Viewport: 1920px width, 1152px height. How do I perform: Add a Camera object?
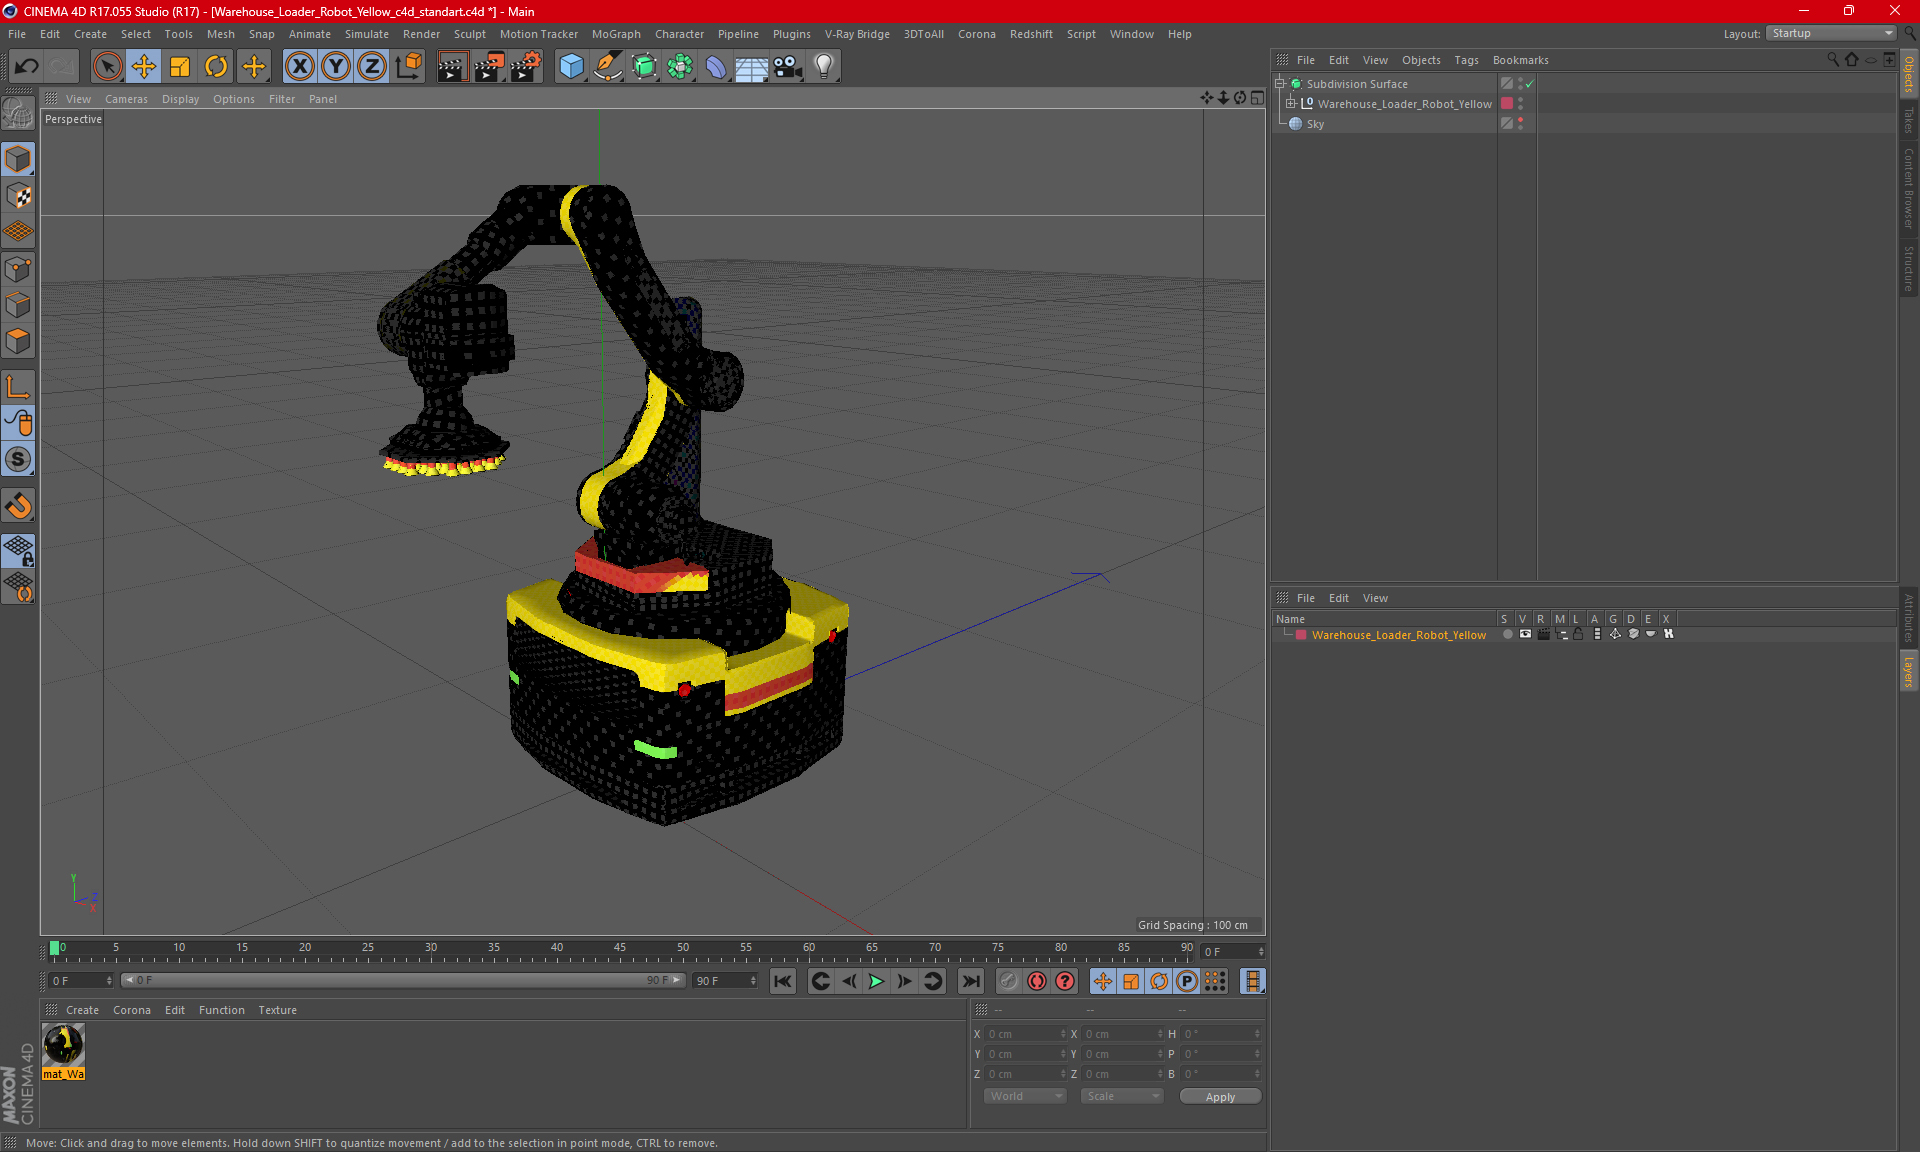click(x=788, y=67)
